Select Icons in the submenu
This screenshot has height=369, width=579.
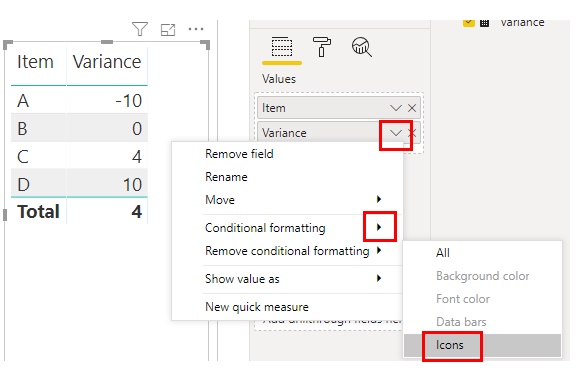coord(482,345)
